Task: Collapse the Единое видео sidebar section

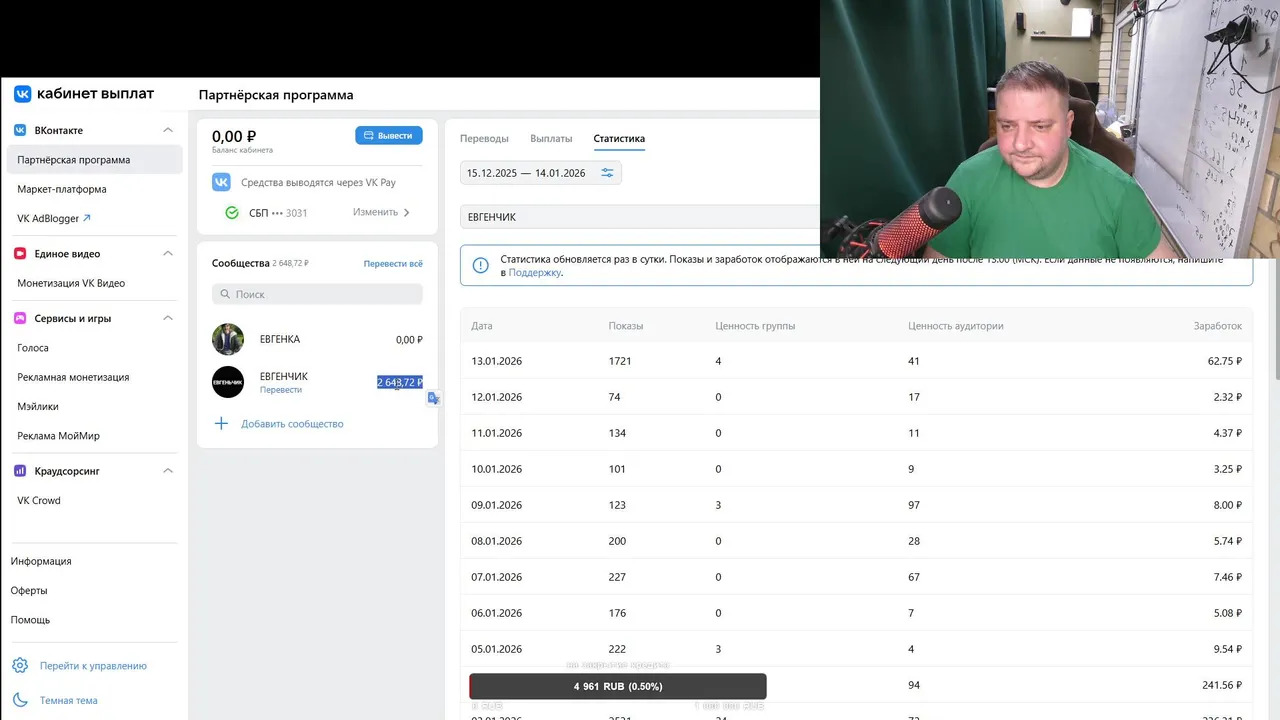Action: [168, 254]
